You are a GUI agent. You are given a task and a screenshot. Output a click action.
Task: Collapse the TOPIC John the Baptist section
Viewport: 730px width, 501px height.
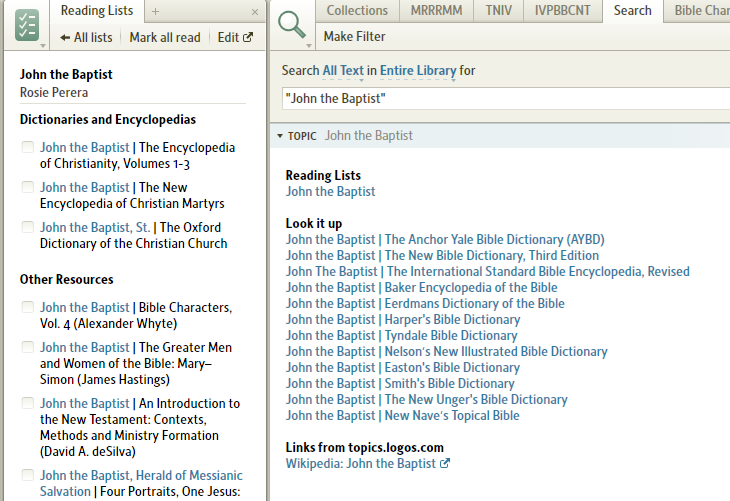pos(280,136)
